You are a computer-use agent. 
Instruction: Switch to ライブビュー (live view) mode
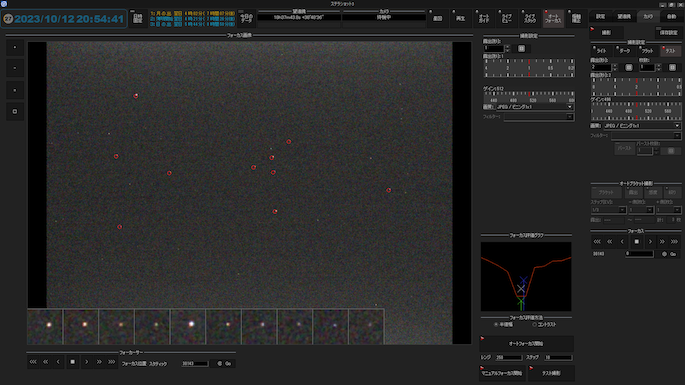coord(507,18)
